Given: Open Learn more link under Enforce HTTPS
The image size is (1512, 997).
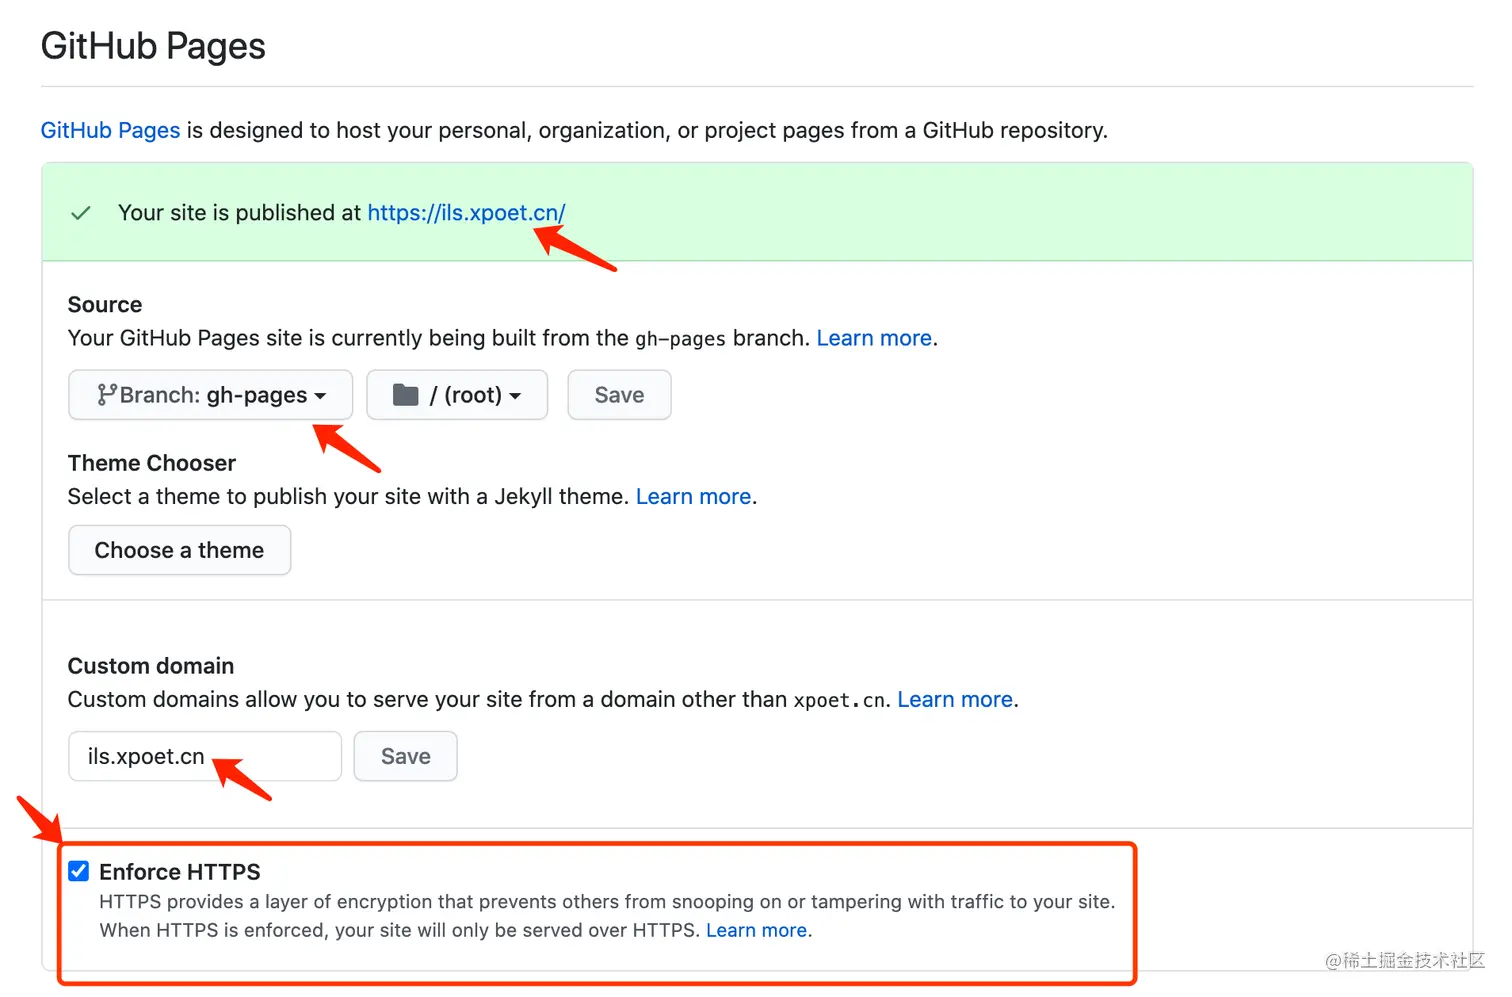Looking at the screenshot, I should pos(756,931).
